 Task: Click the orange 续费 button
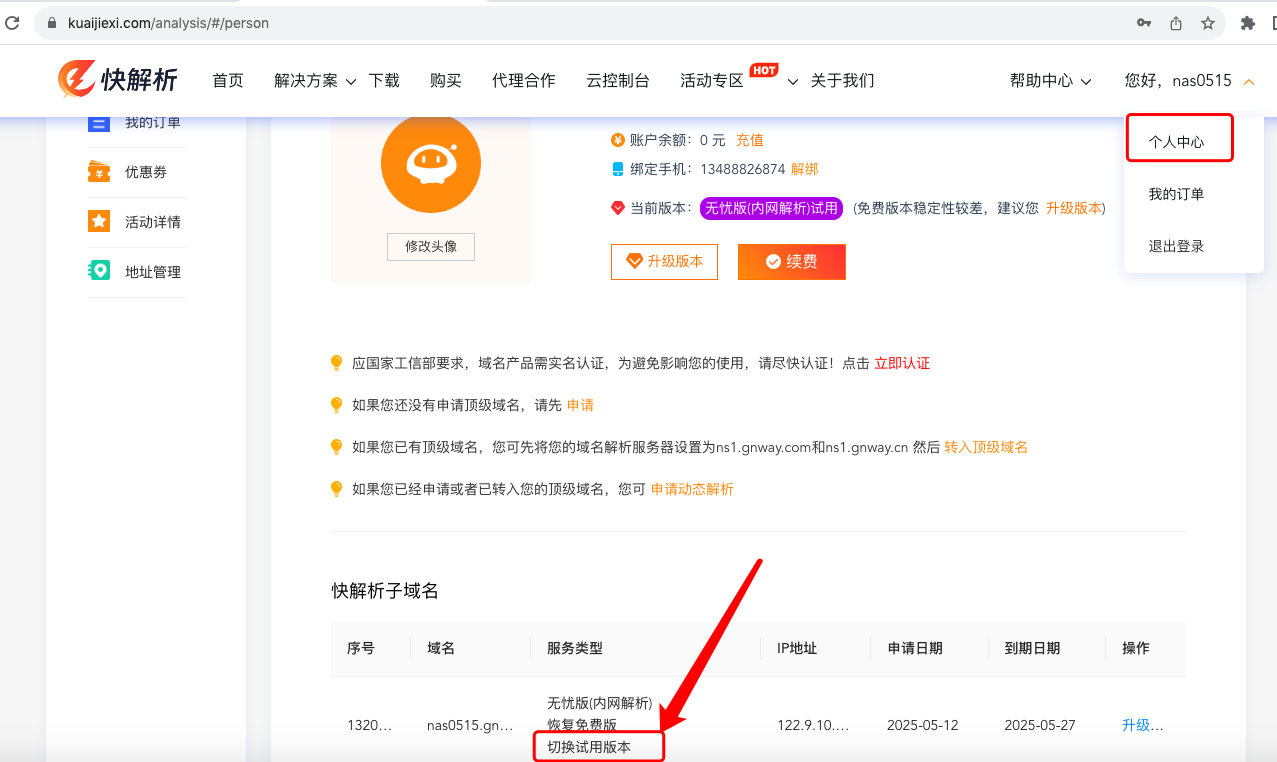pos(792,261)
